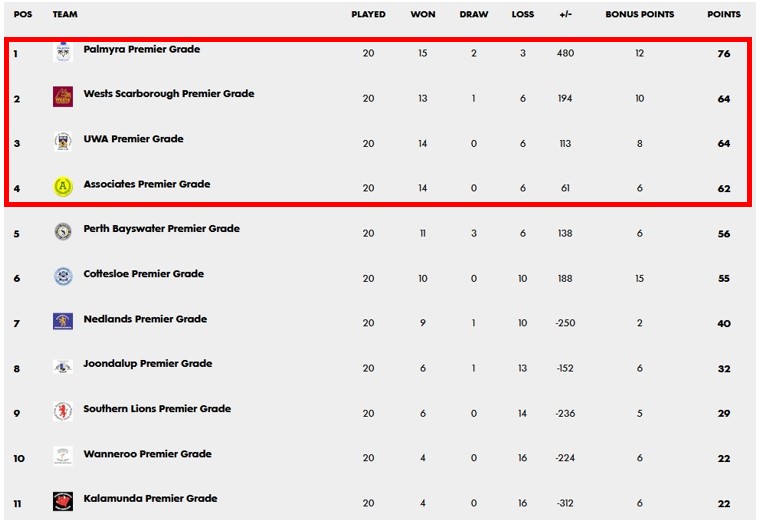Open Palmyra Premier Grade team link

(x=142, y=49)
